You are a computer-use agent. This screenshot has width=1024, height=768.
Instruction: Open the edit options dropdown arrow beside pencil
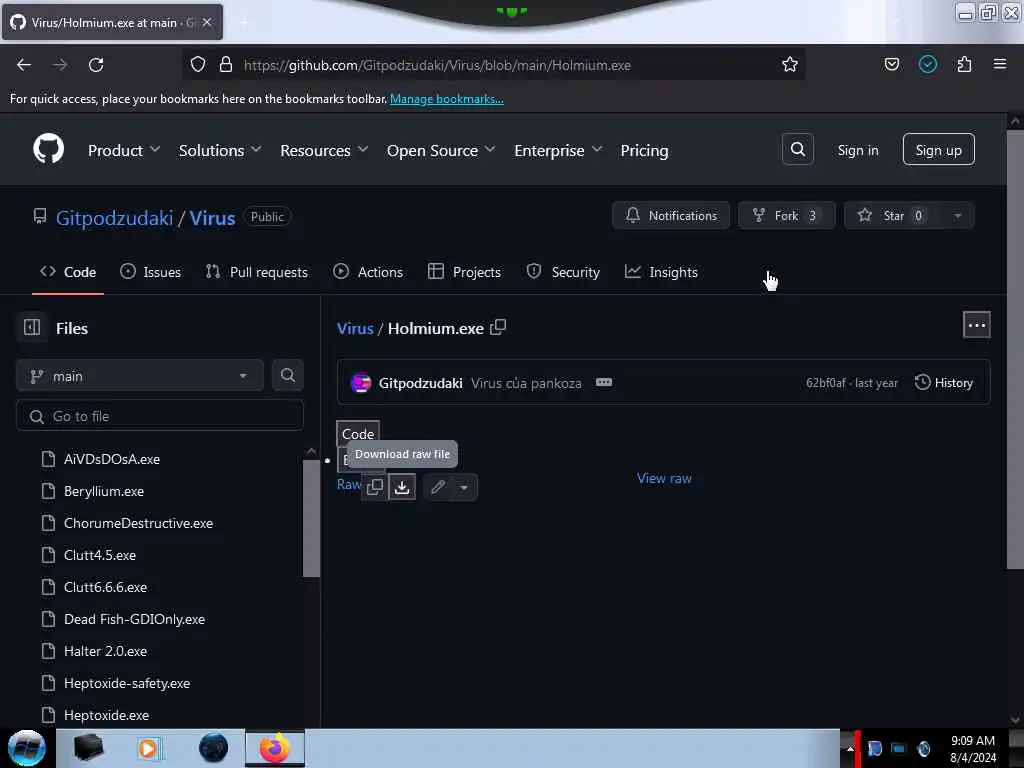(464, 487)
